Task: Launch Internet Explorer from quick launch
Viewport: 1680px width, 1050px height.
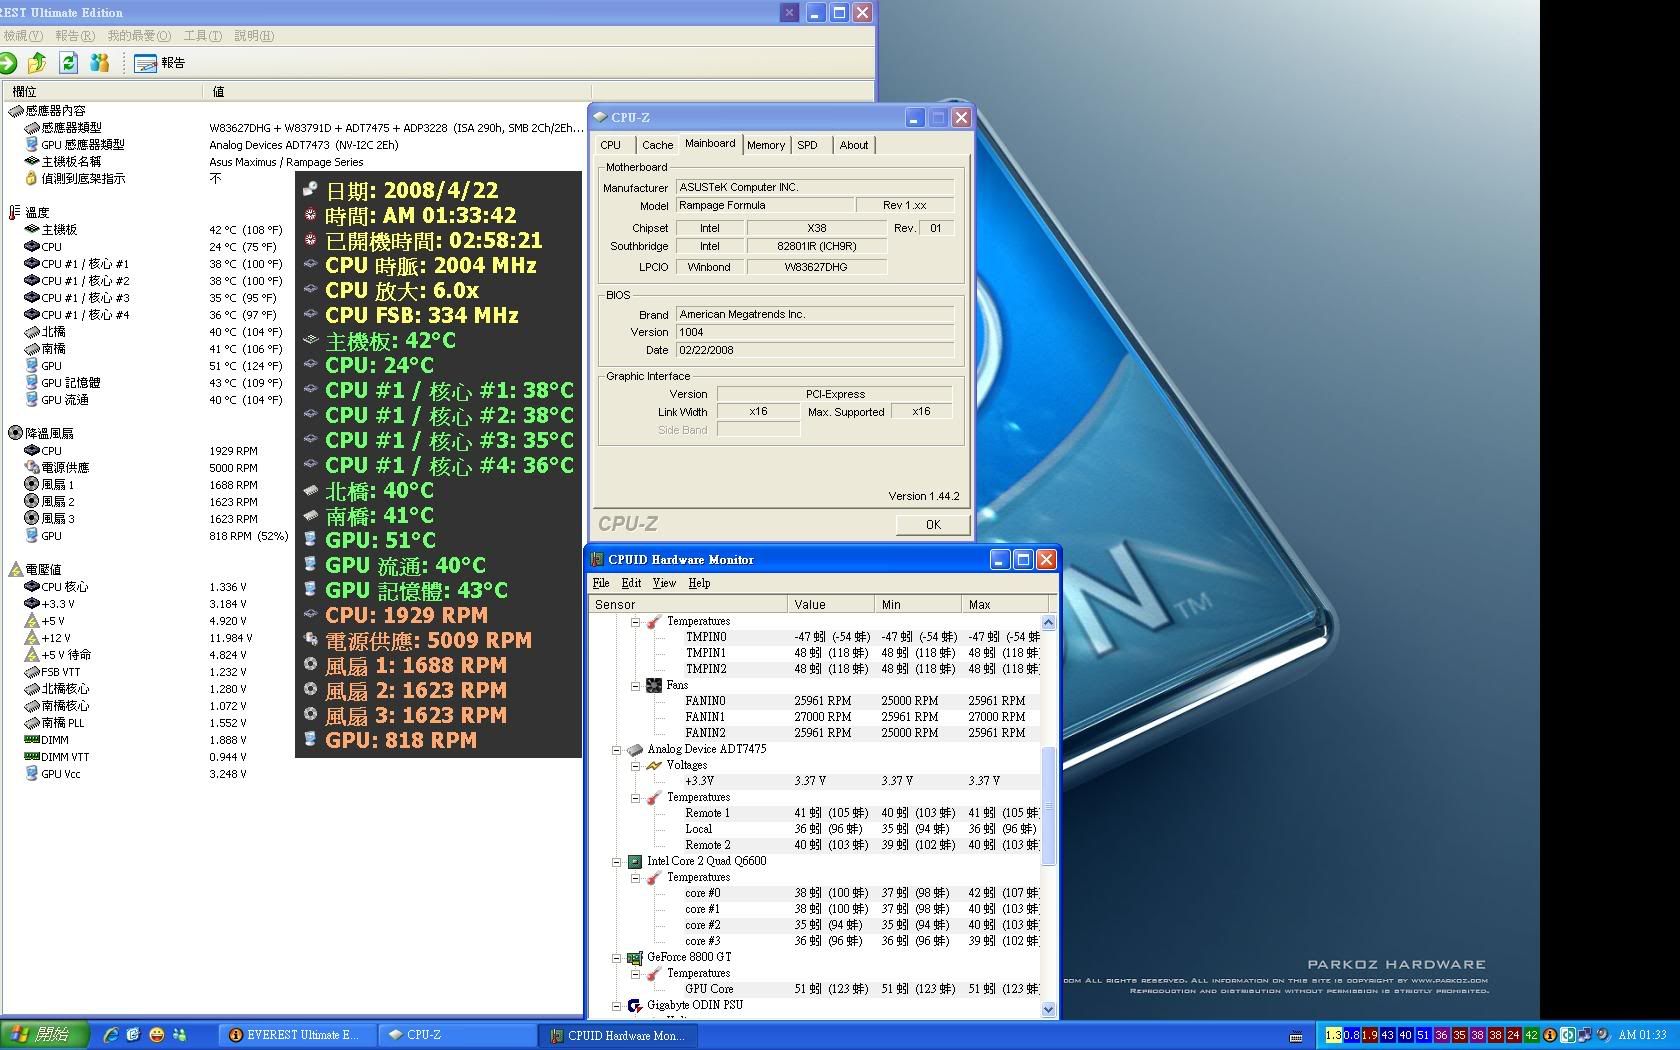Action: pos(110,1035)
